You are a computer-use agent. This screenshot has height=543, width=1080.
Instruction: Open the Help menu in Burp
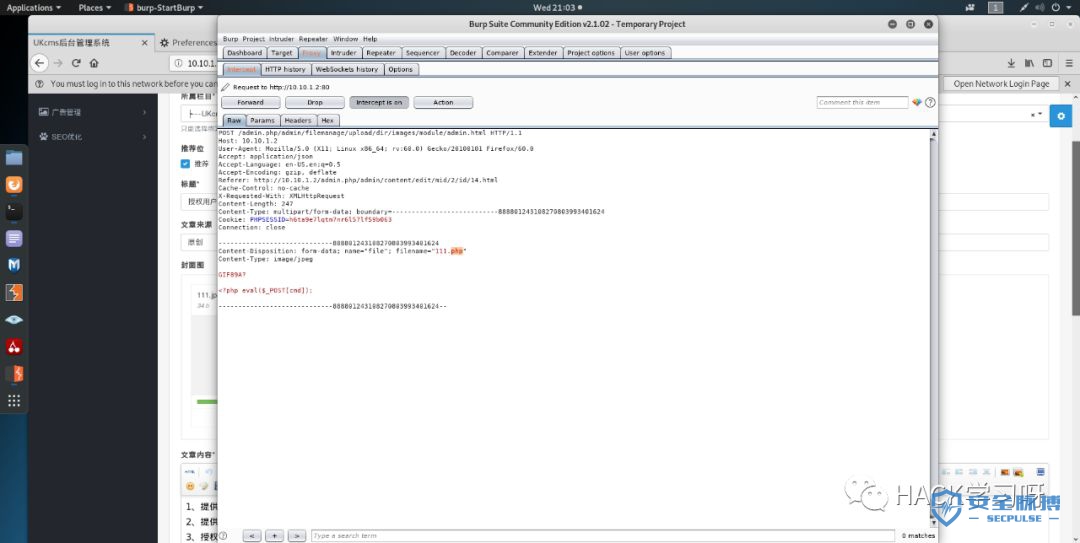370,39
